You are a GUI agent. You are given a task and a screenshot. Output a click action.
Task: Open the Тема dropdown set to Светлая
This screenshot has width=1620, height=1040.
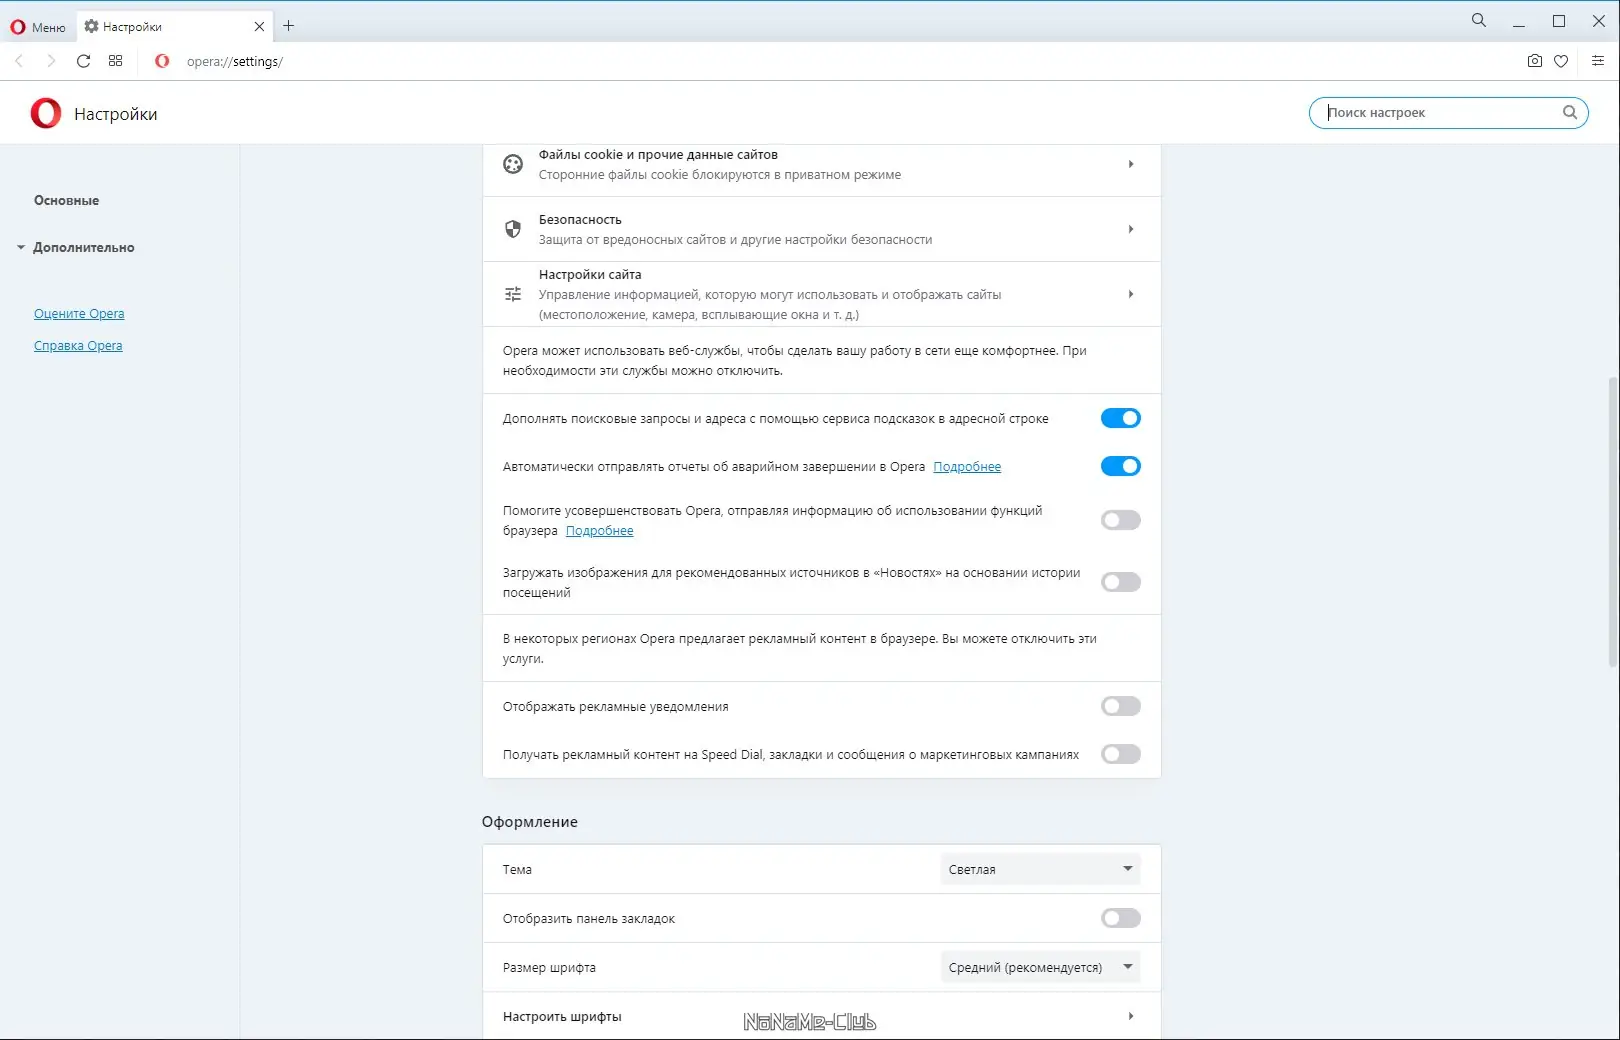(1040, 869)
